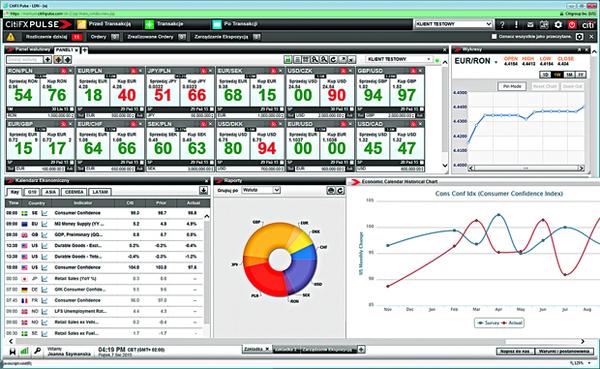Click the red power logout icon
Viewport: 600px width, 369px height.
pyautogui.click(x=572, y=24)
